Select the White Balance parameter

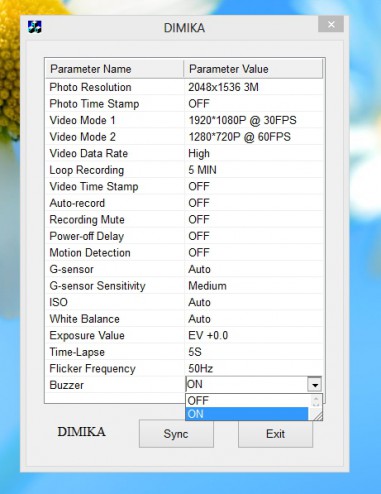pyautogui.click(x=84, y=319)
